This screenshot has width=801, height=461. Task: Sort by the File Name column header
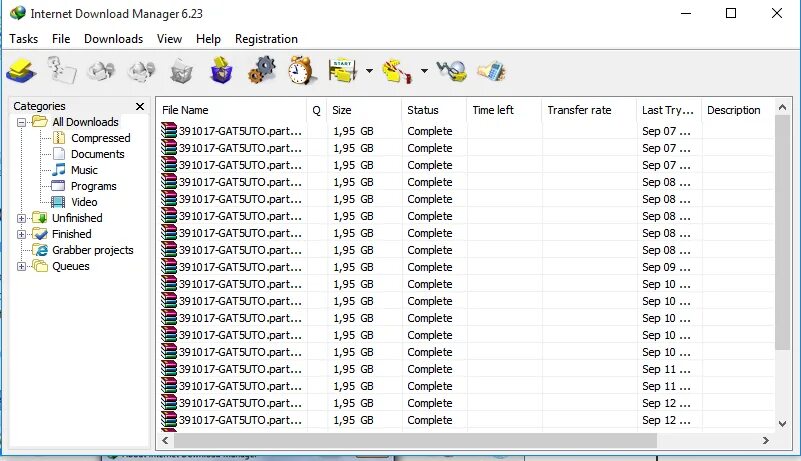[x=231, y=110]
